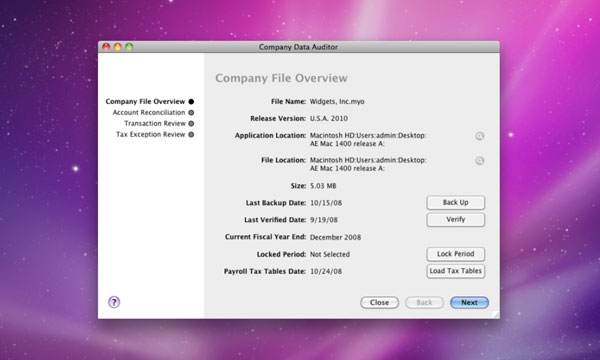Click the 'Release Version:' label

coord(278,119)
